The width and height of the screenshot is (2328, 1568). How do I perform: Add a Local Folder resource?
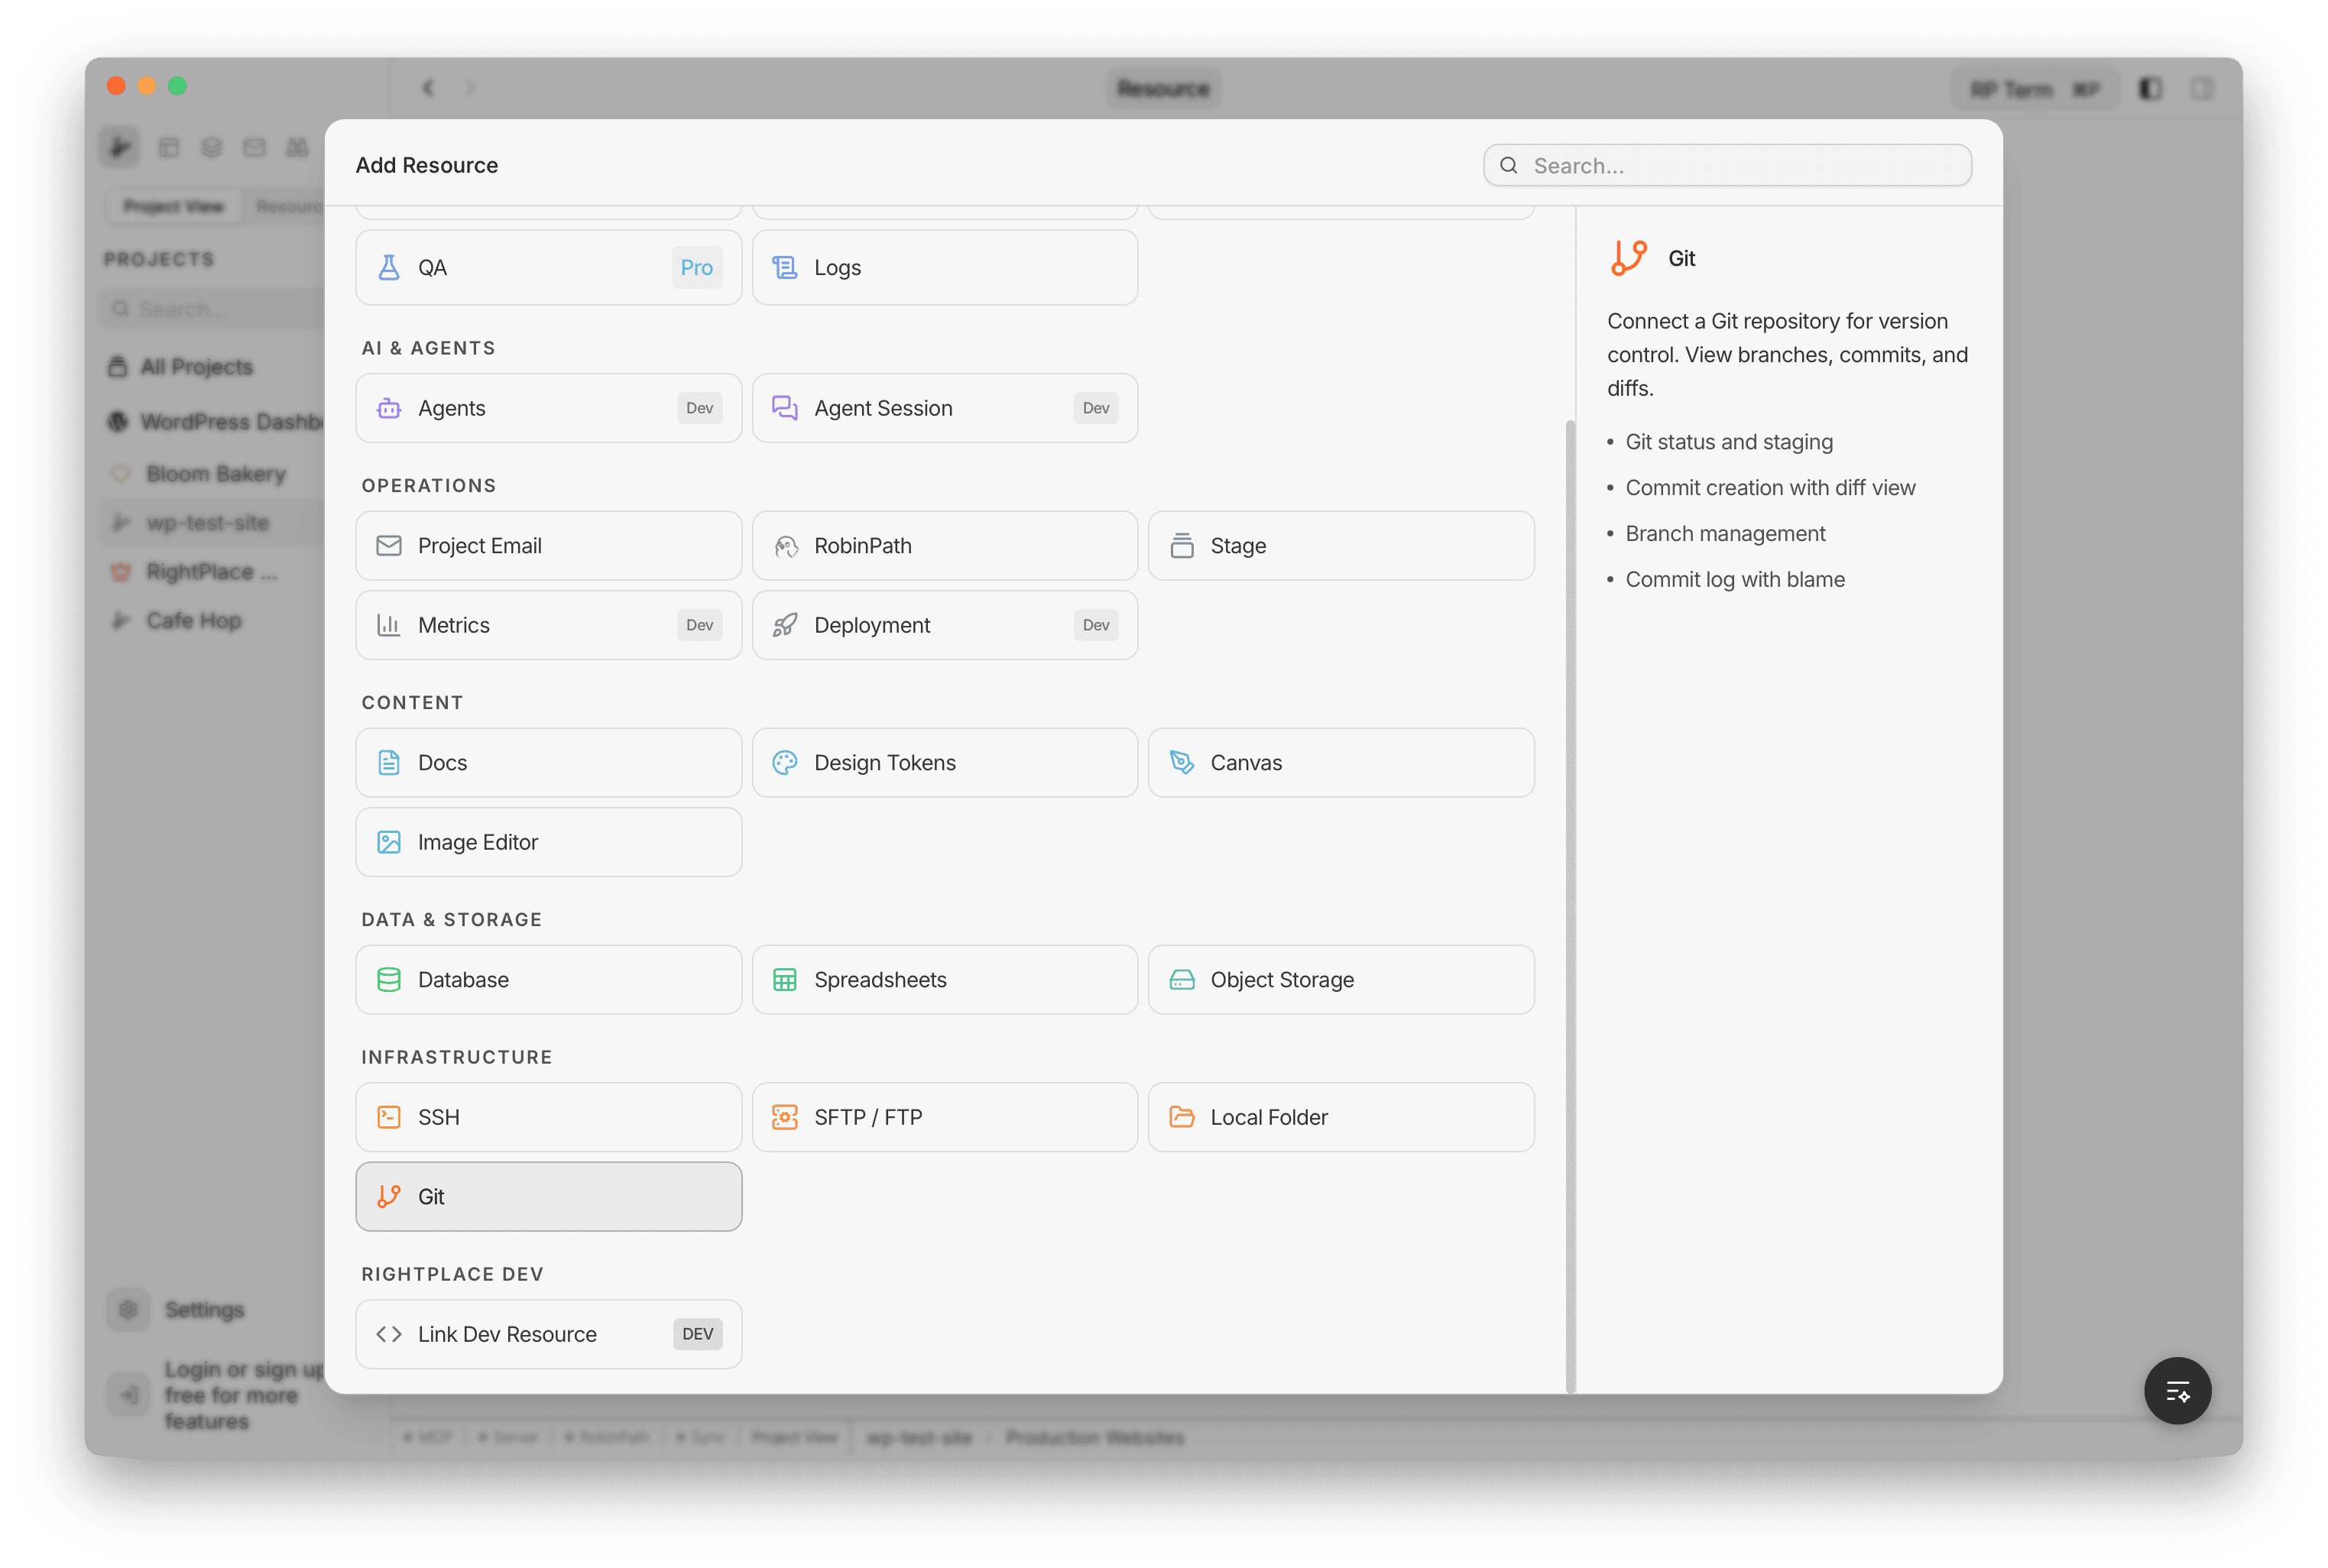click(1340, 1116)
